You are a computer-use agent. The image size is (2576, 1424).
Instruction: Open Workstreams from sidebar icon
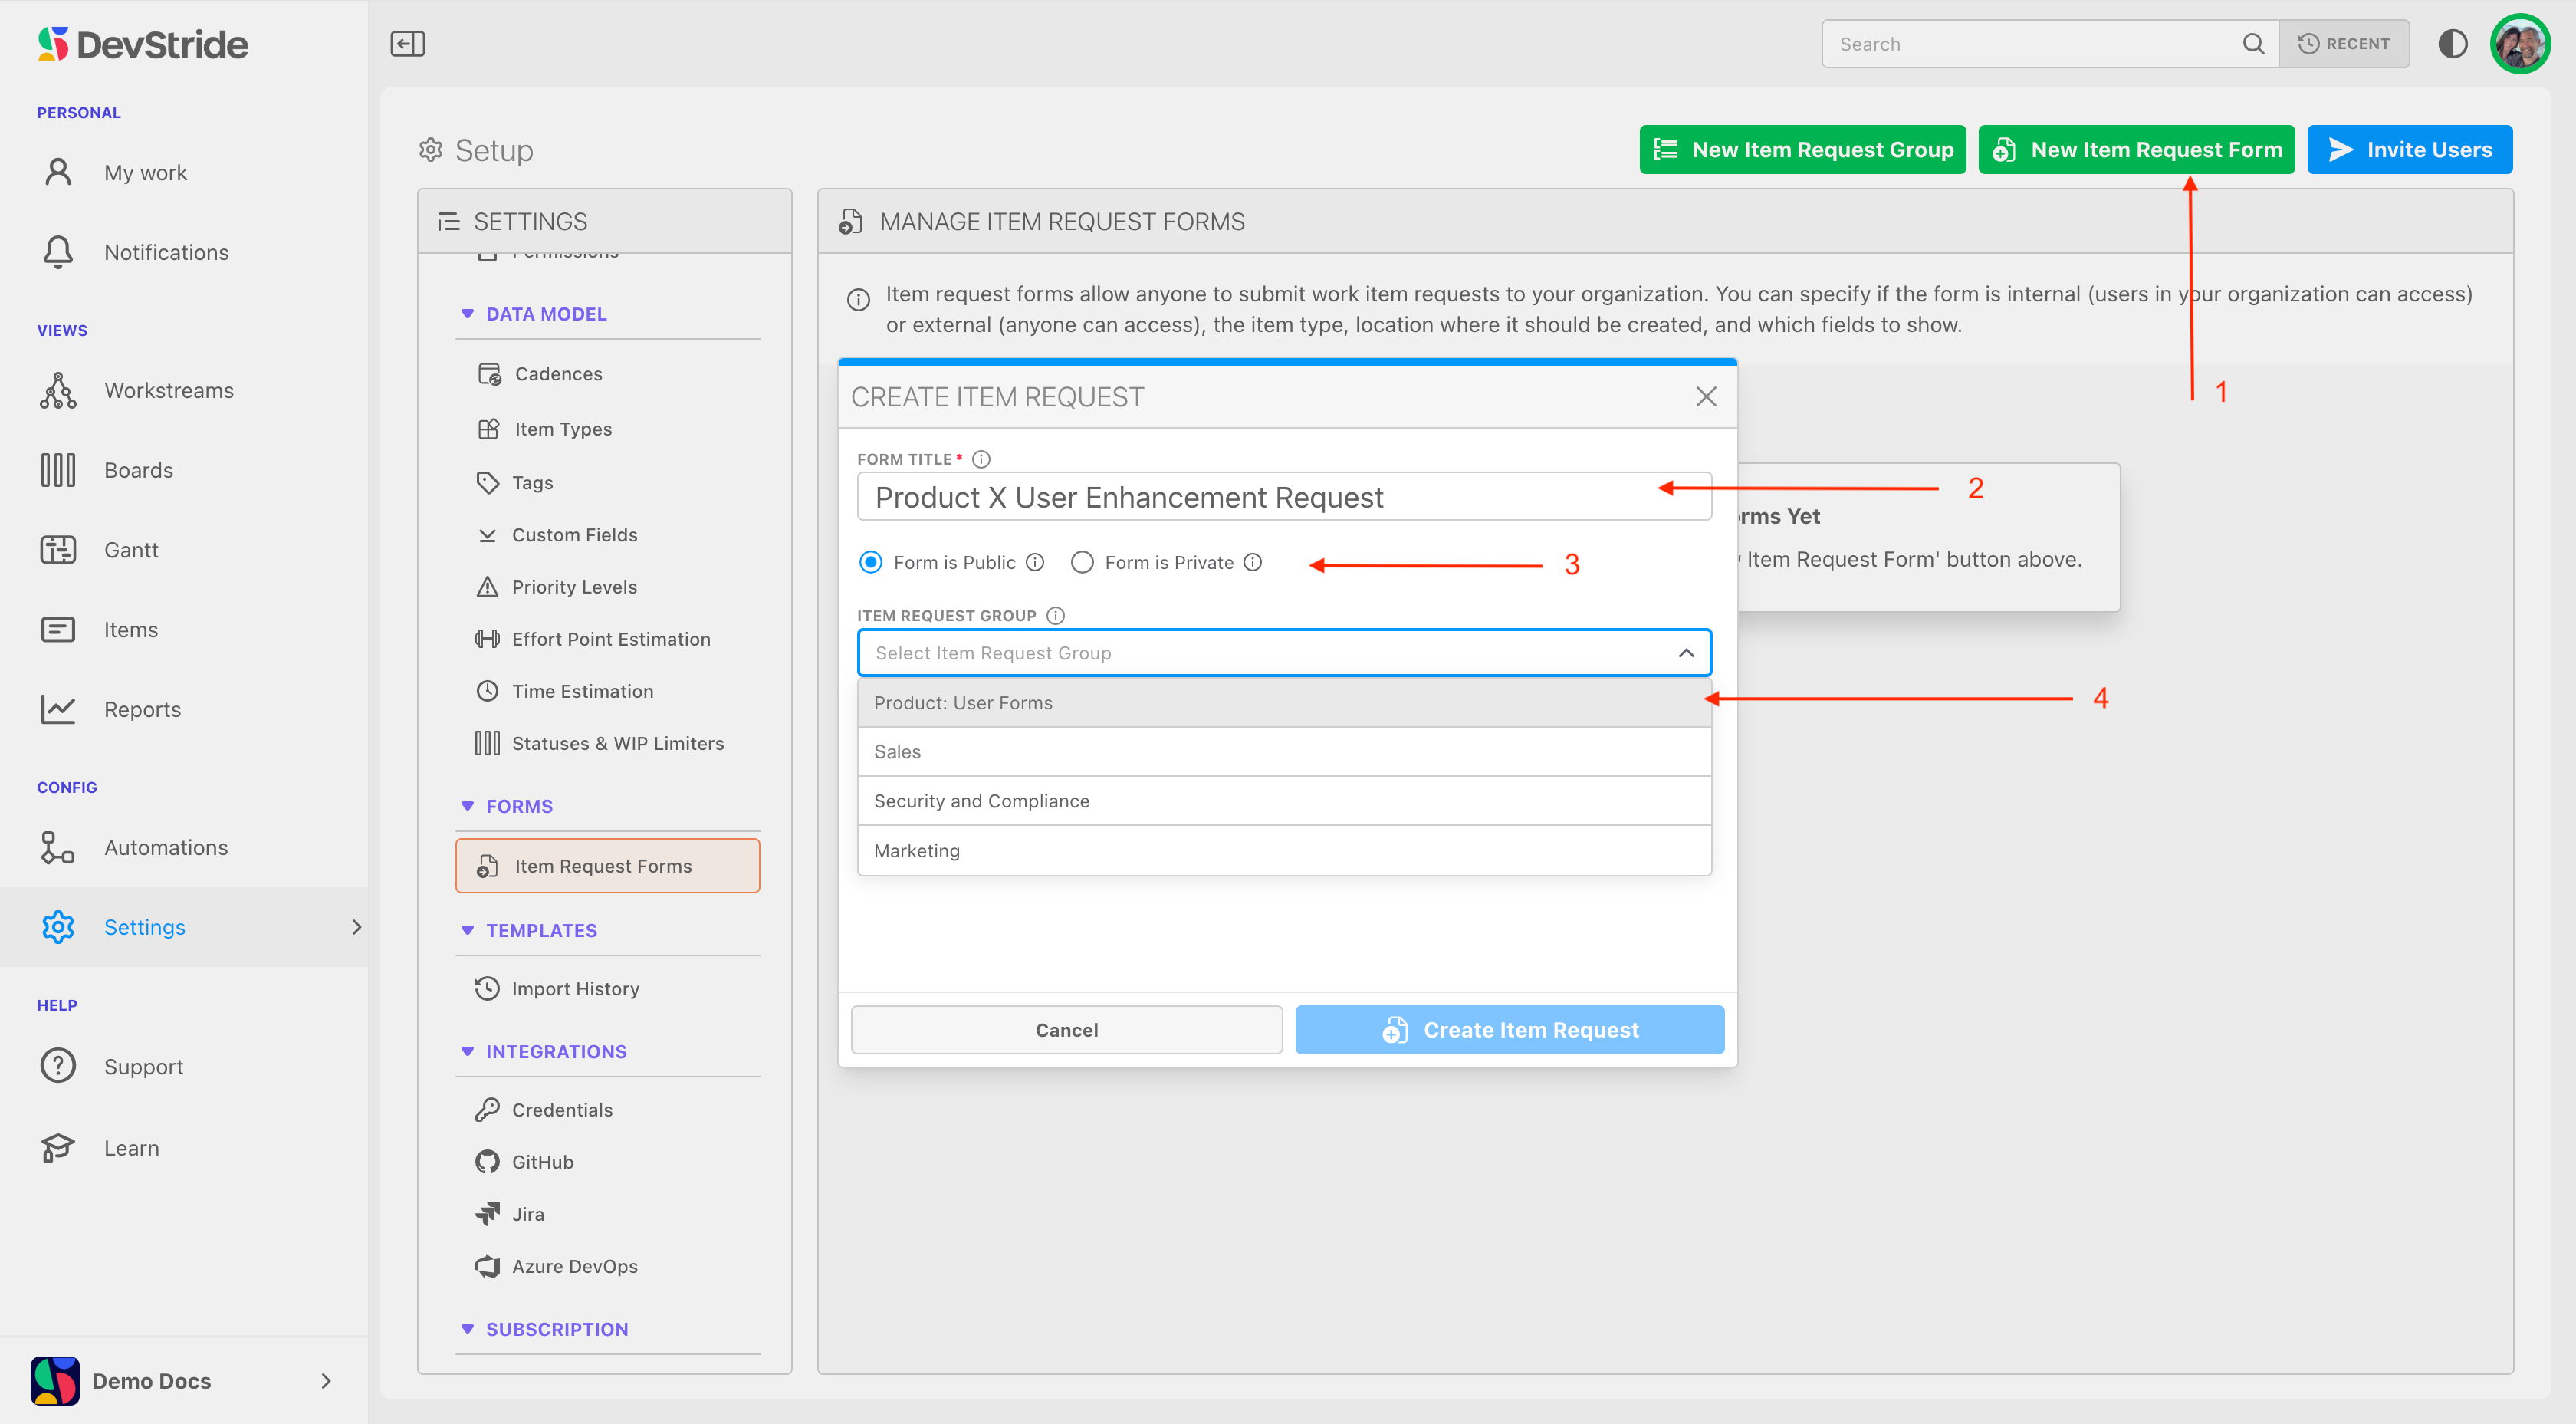[x=58, y=391]
